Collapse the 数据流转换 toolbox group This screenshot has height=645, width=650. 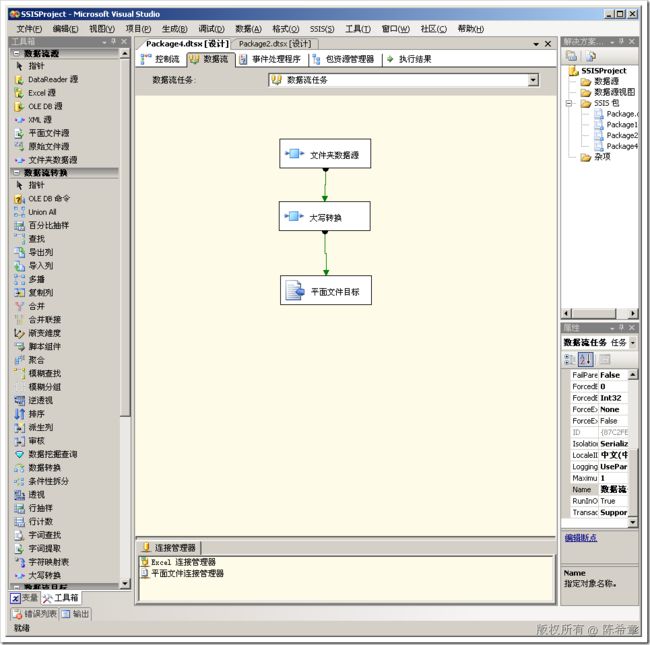click(17, 172)
